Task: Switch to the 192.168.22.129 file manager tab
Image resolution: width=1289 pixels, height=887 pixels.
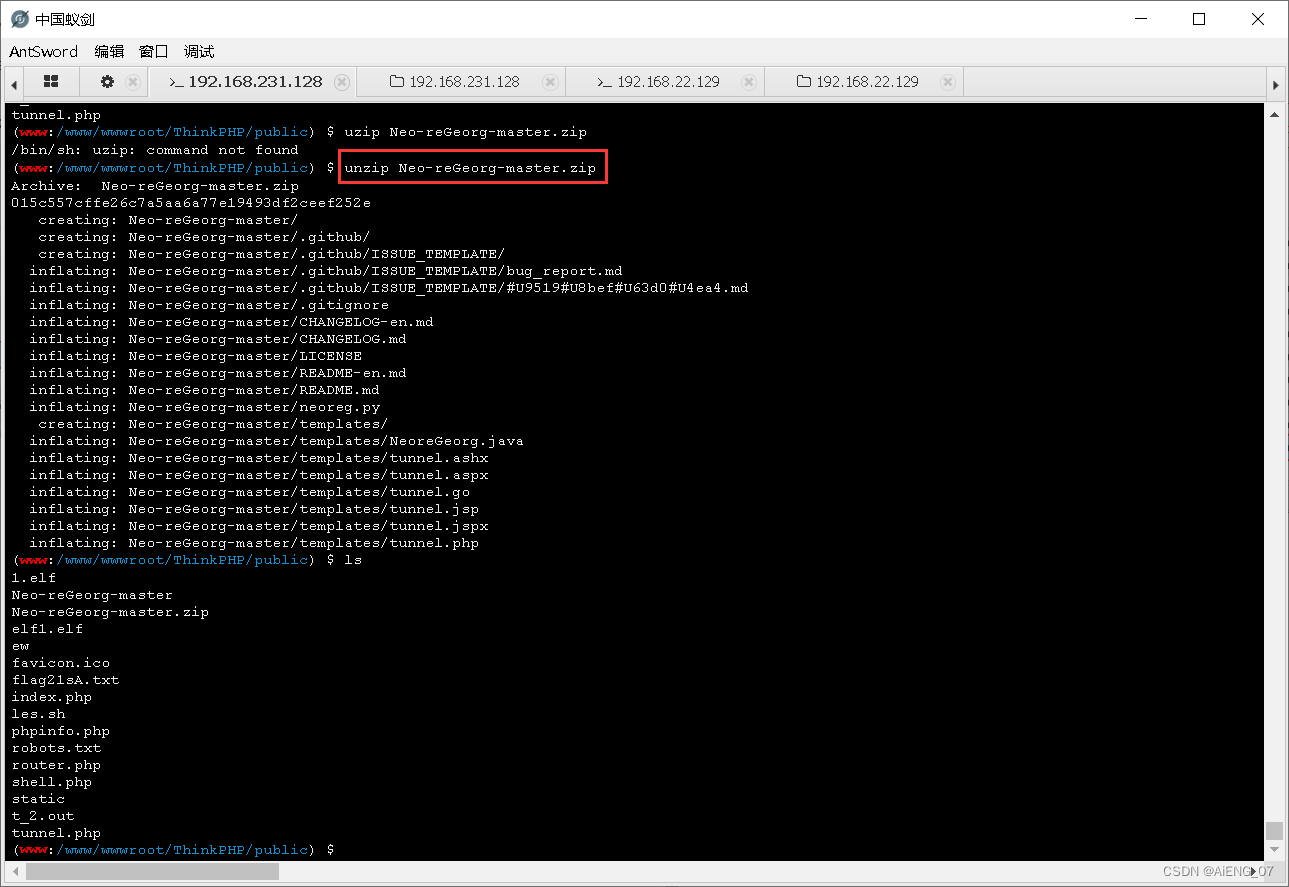Action: point(857,82)
